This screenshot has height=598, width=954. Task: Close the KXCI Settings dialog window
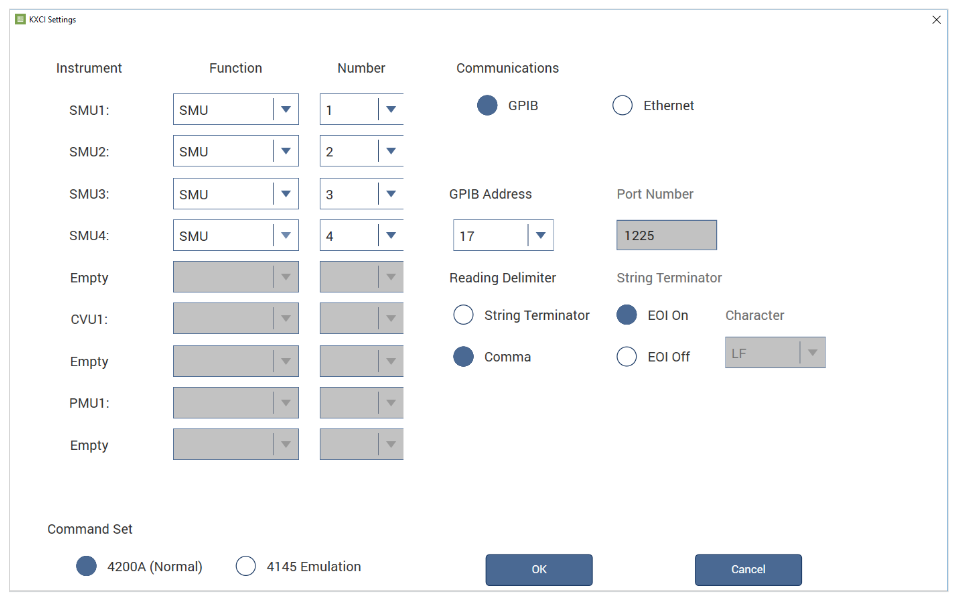pos(936,19)
